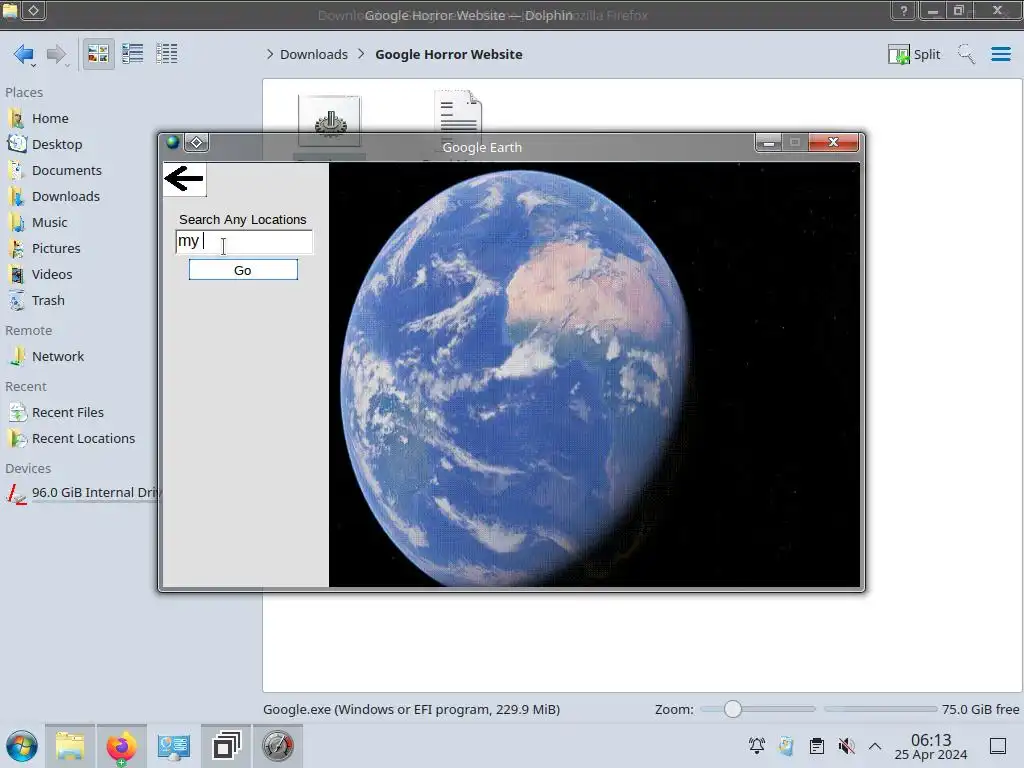Open the Start menu orb
This screenshot has height=768, width=1024.
click(22, 746)
